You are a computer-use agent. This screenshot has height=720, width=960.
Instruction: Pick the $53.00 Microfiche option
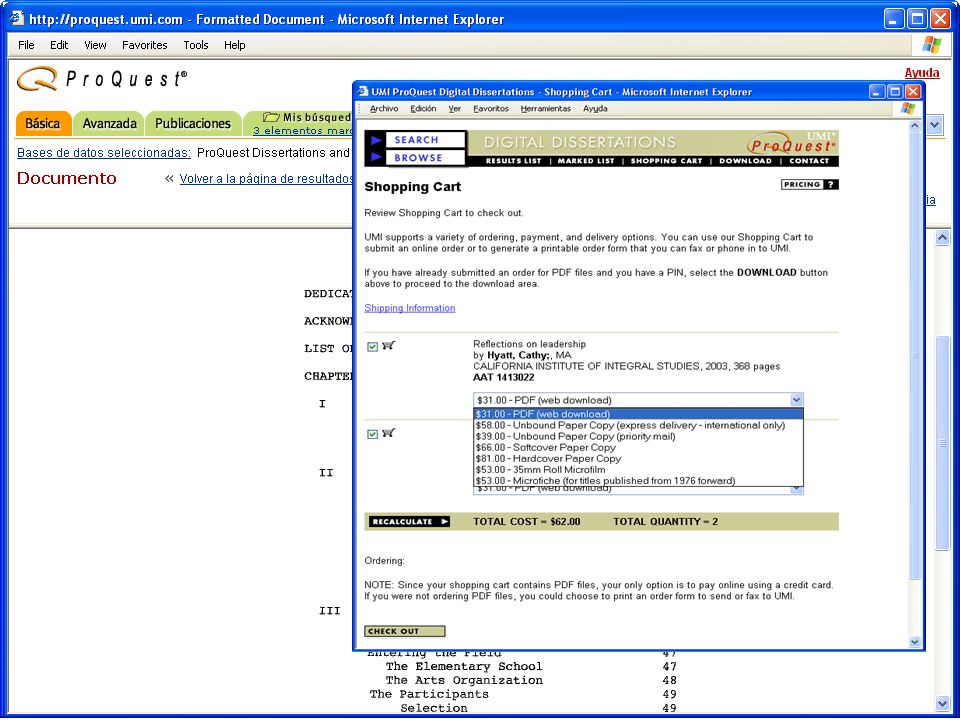[x=638, y=481]
